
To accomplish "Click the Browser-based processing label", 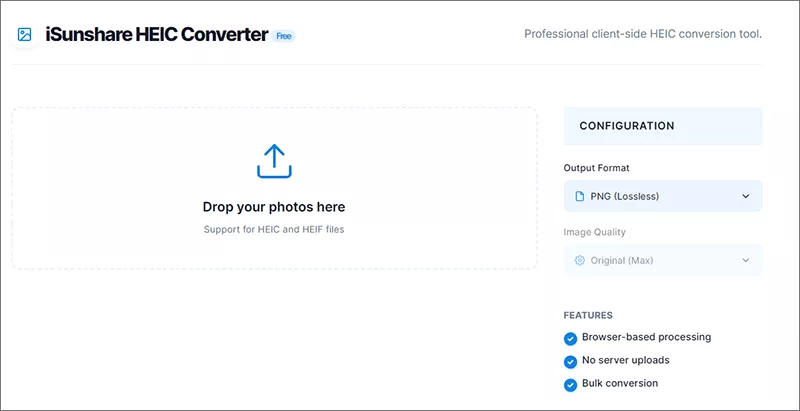I will [646, 337].
